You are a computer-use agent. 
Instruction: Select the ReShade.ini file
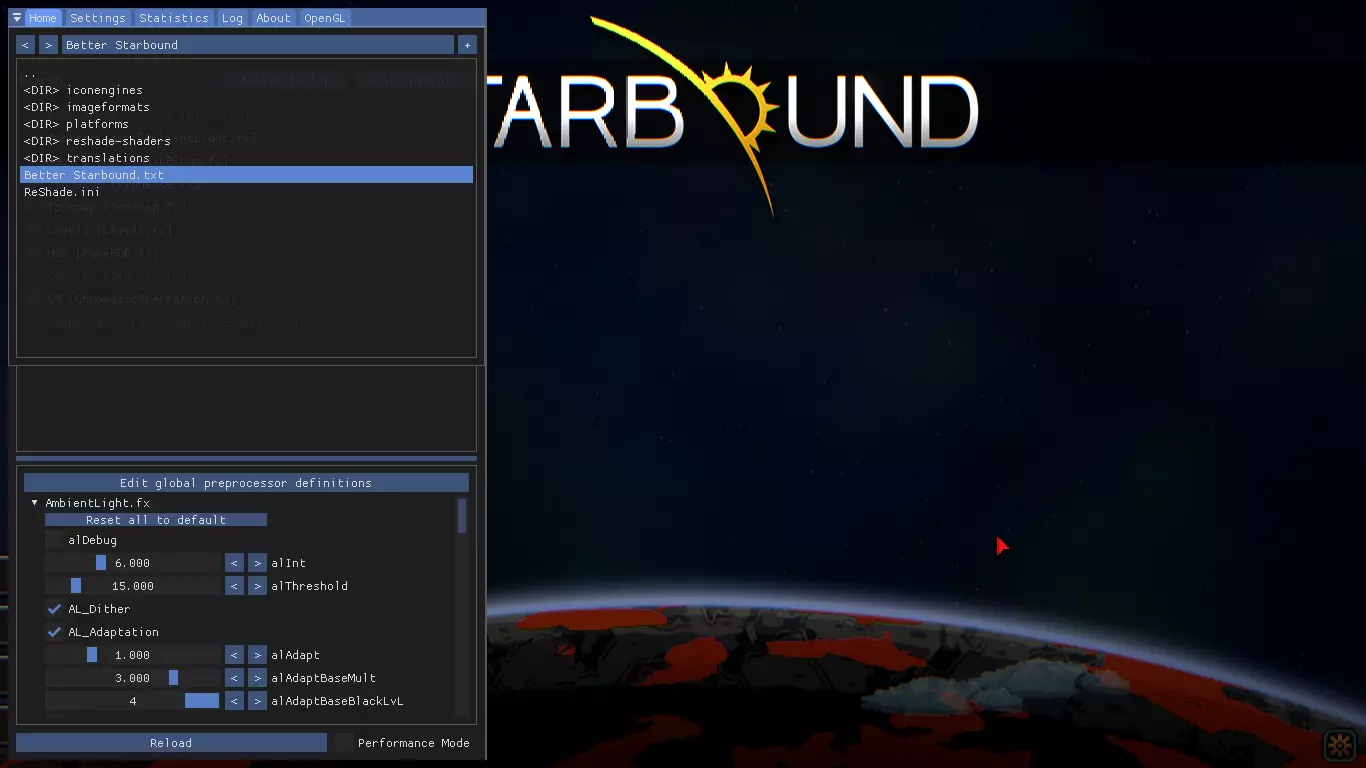(246, 192)
